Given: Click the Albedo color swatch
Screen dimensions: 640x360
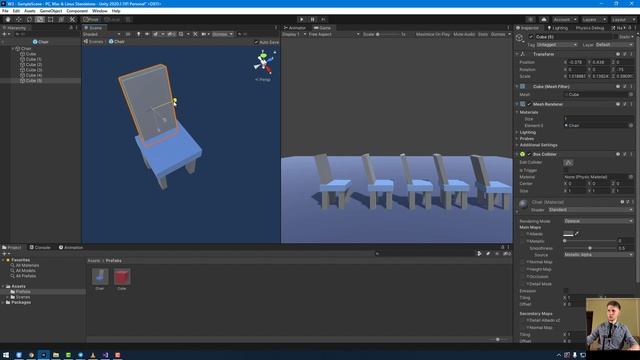Looking at the screenshot, I should pyautogui.click(x=568, y=234).
